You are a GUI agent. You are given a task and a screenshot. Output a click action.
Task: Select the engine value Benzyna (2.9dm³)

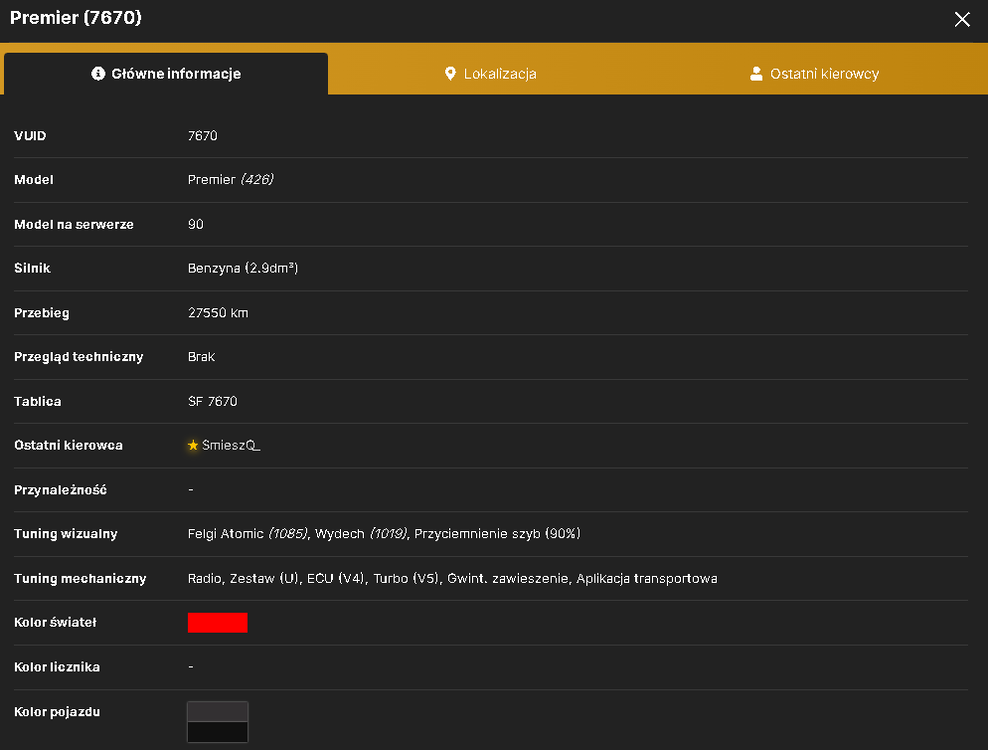[x=243, y=268]
